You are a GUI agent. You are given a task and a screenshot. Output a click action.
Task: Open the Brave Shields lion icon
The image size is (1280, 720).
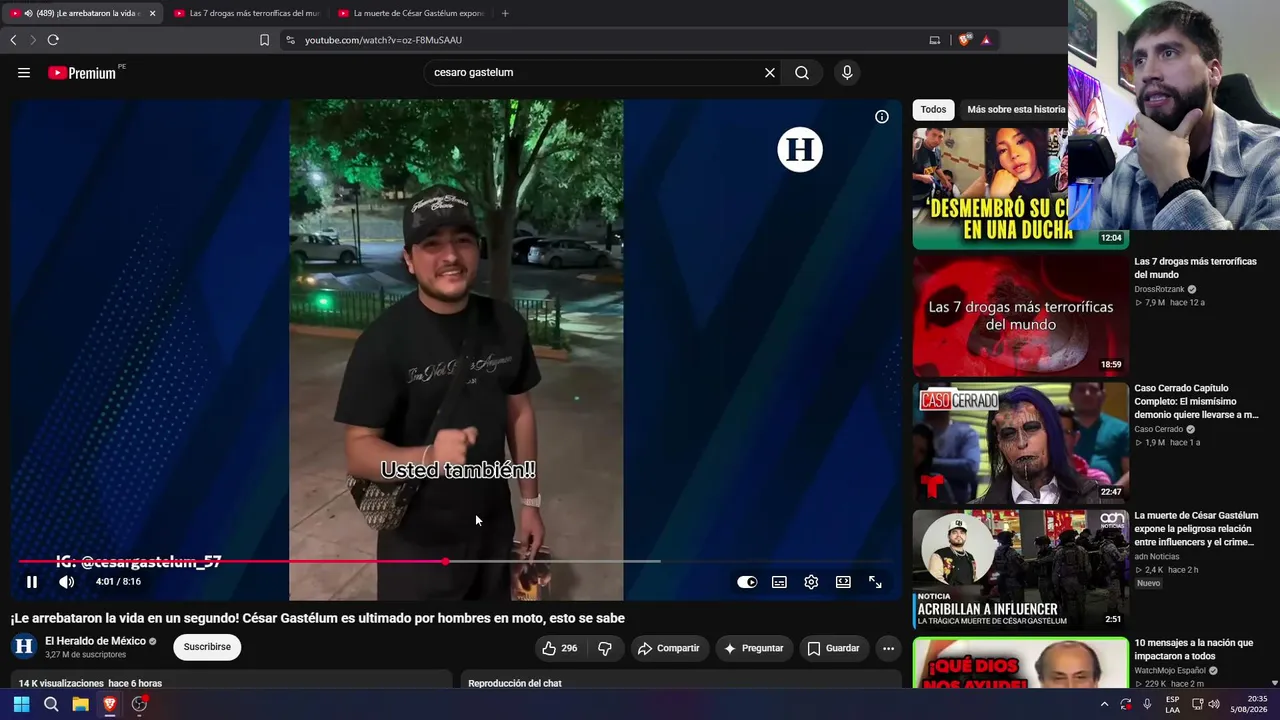point(964,40)
